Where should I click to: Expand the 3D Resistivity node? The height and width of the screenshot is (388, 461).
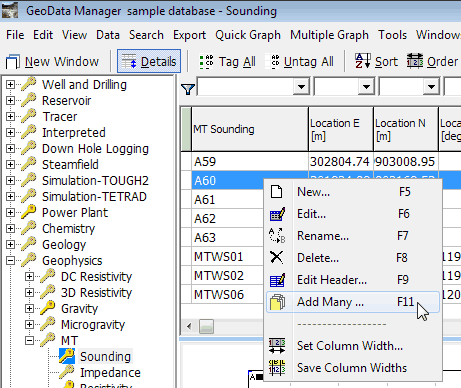[x=29, y=293]
